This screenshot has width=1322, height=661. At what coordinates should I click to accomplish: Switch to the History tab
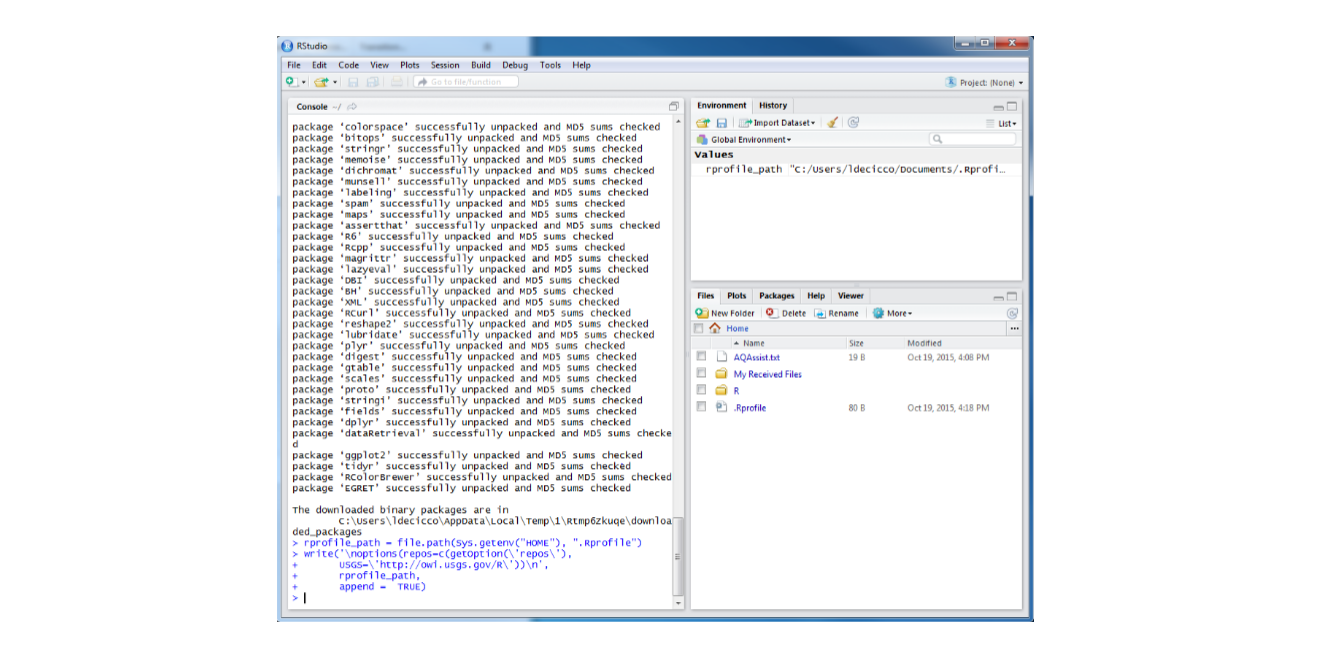[x=772, y=105]
